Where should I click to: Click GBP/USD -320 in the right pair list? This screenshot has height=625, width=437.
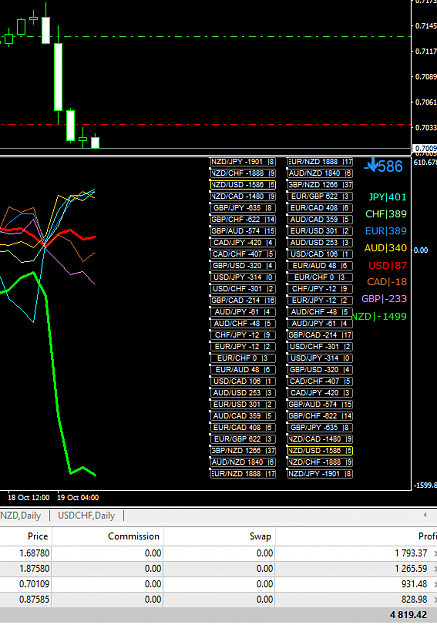tap(320, 370)
